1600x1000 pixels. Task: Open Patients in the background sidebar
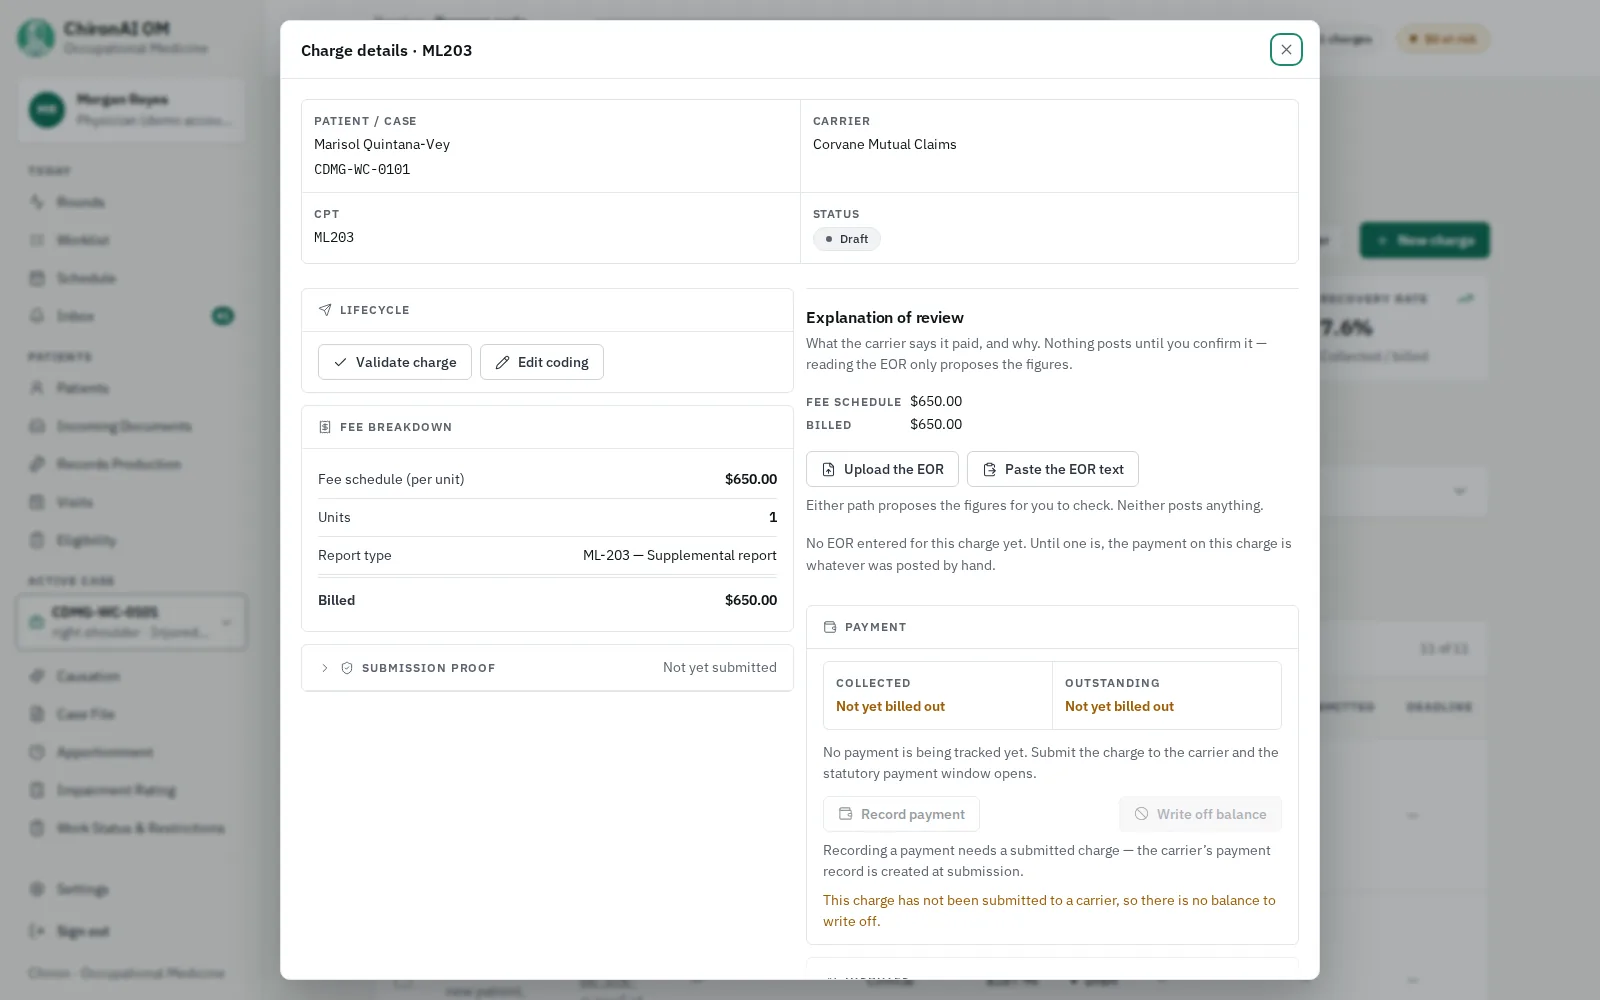point(82,388)
